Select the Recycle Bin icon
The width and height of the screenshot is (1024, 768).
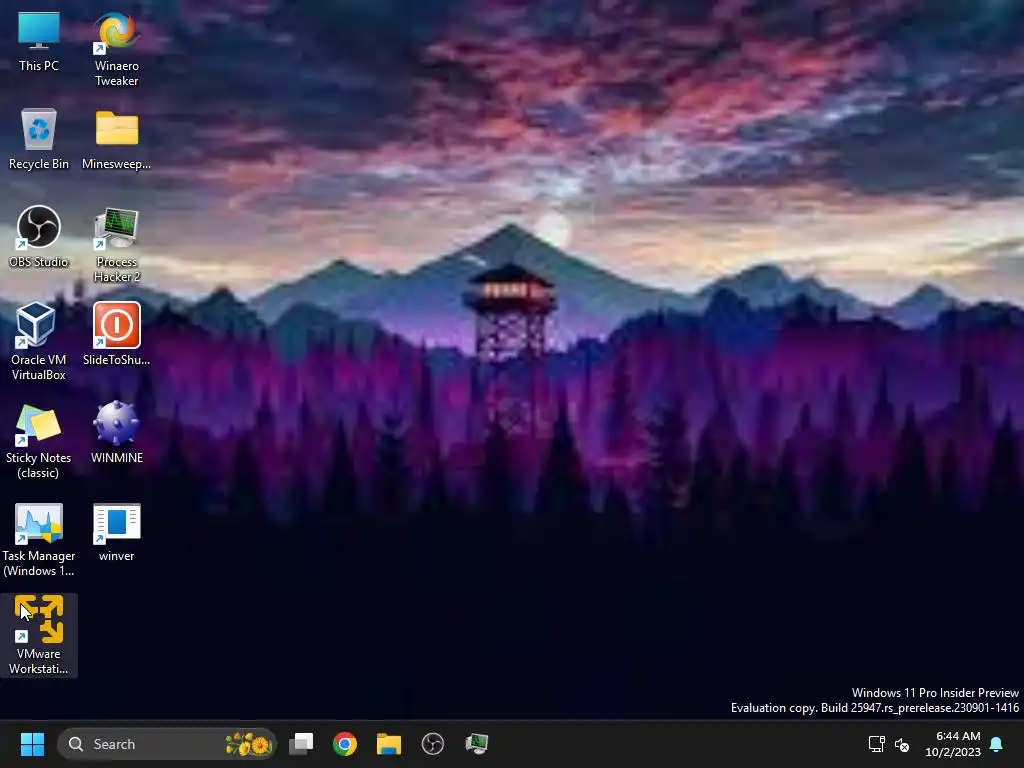coord(39,138)
